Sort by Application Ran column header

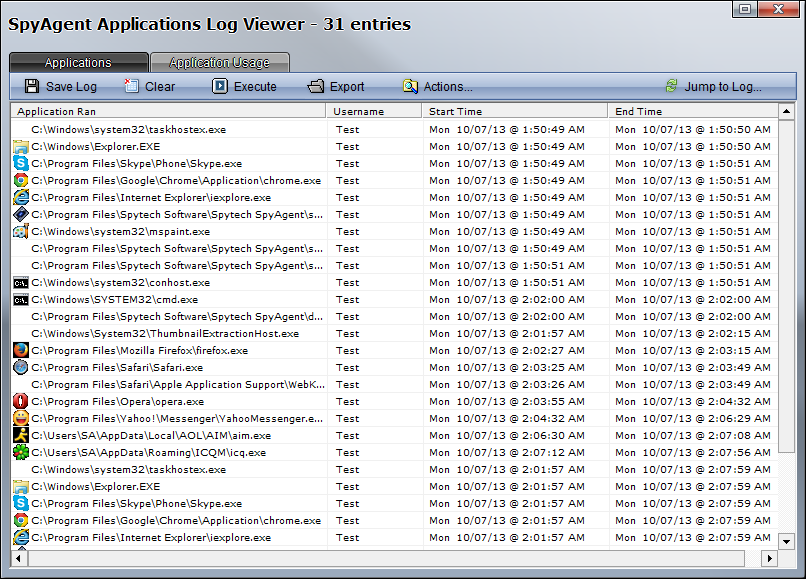pyautogui.click(x=168, y=112)
